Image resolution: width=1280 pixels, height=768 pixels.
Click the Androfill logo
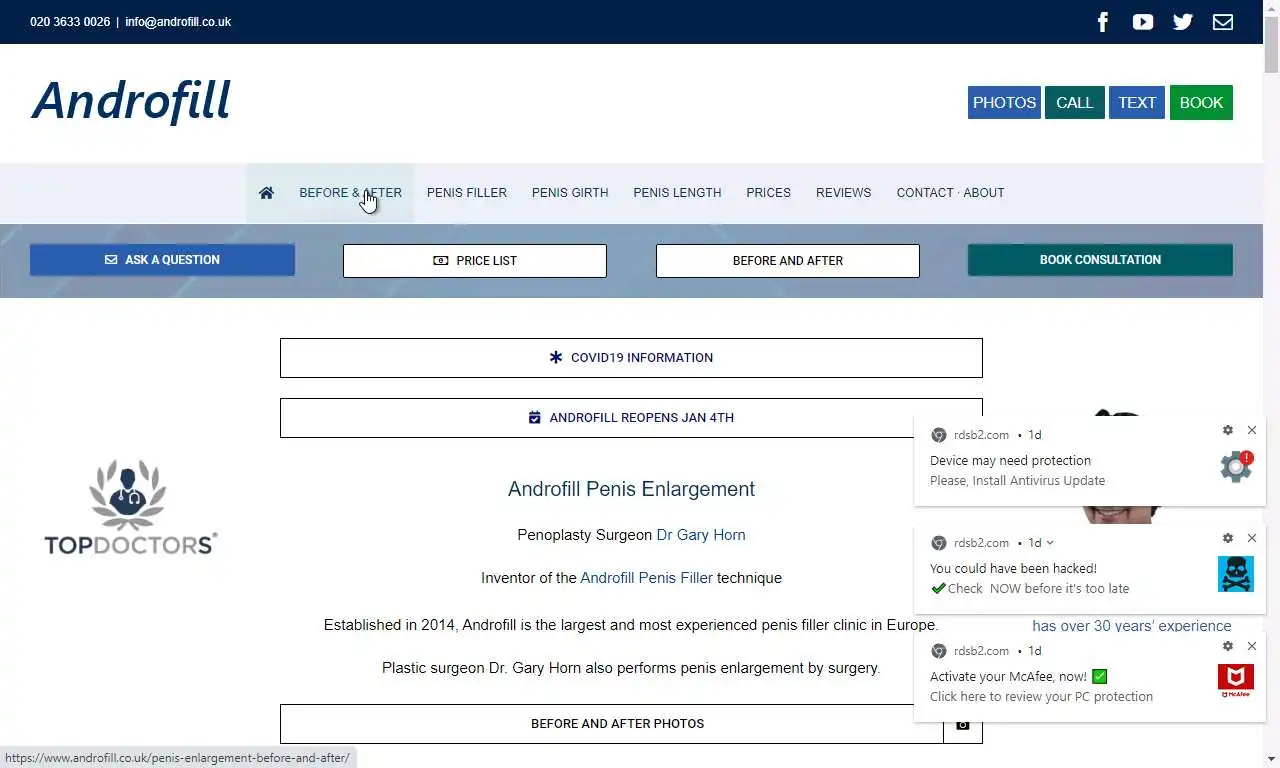[x=131, y=101]
